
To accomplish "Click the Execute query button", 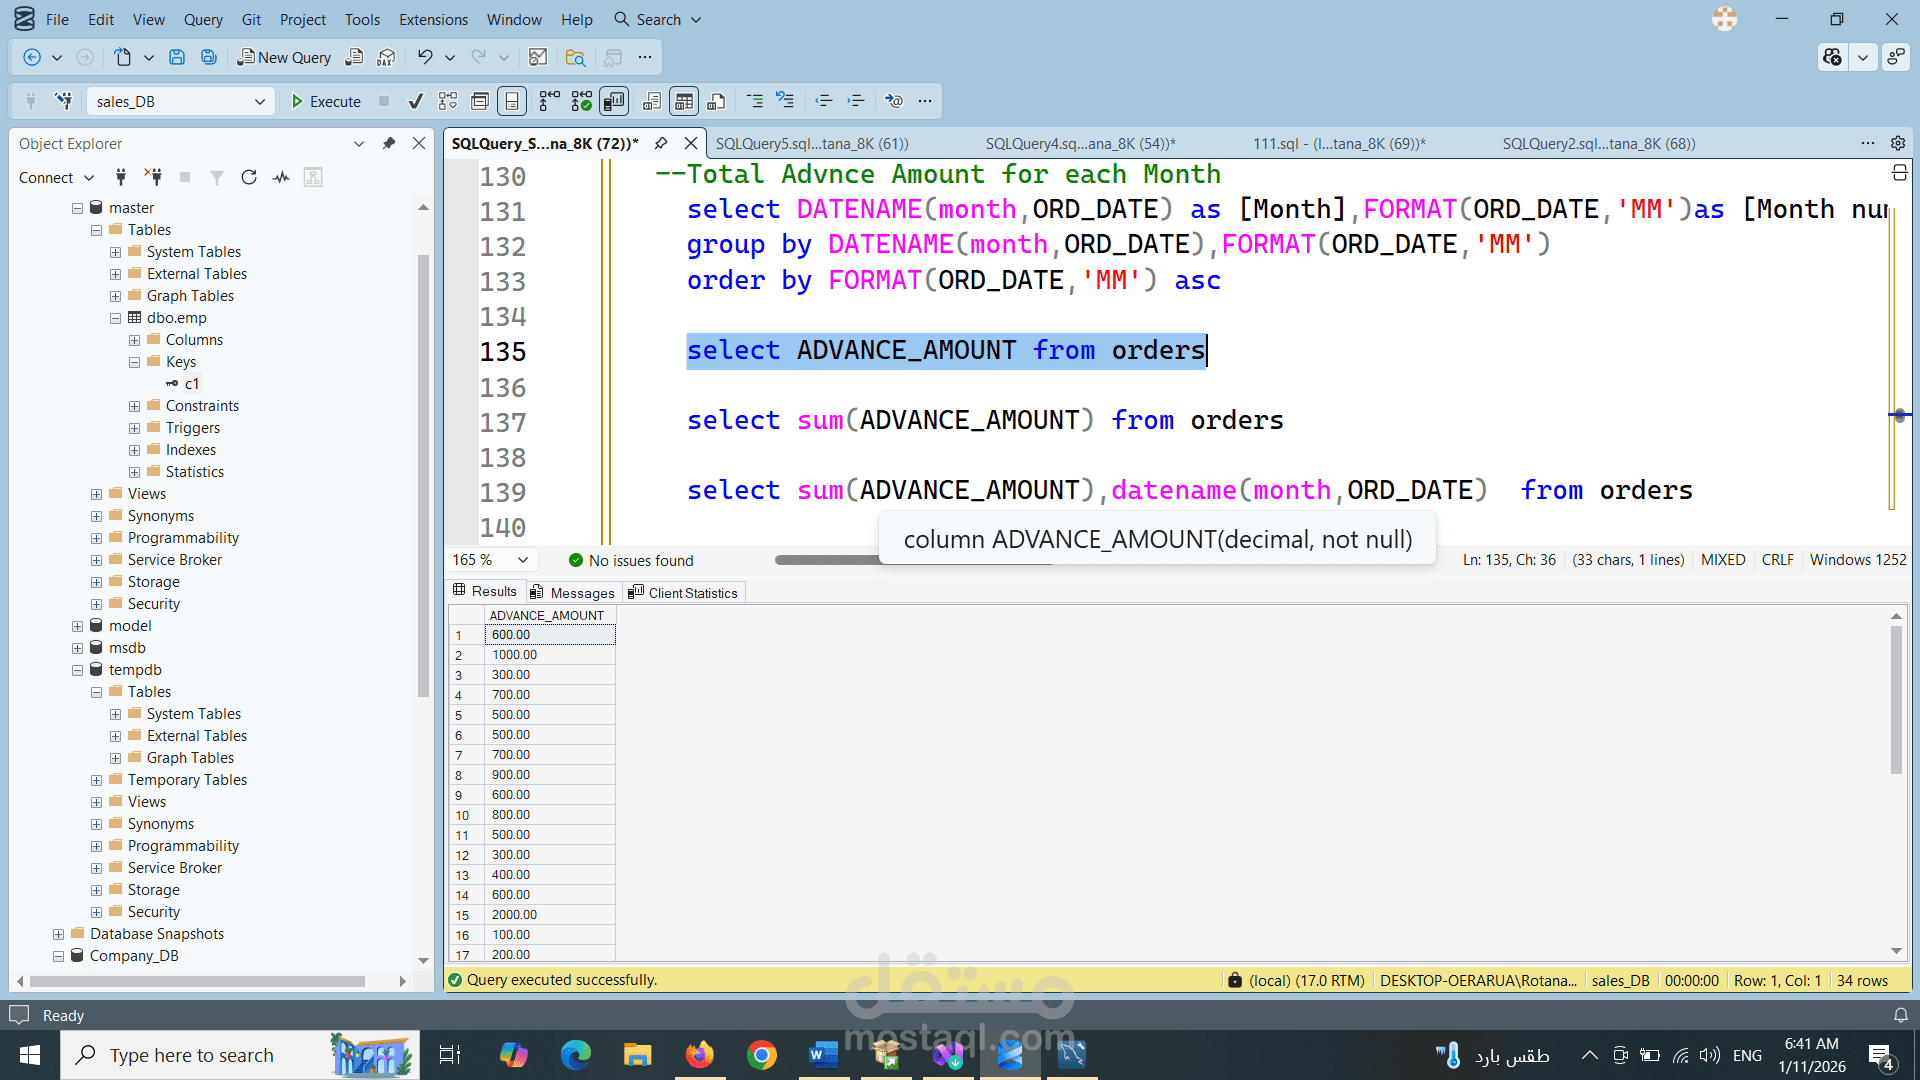I will coord(325,101).
